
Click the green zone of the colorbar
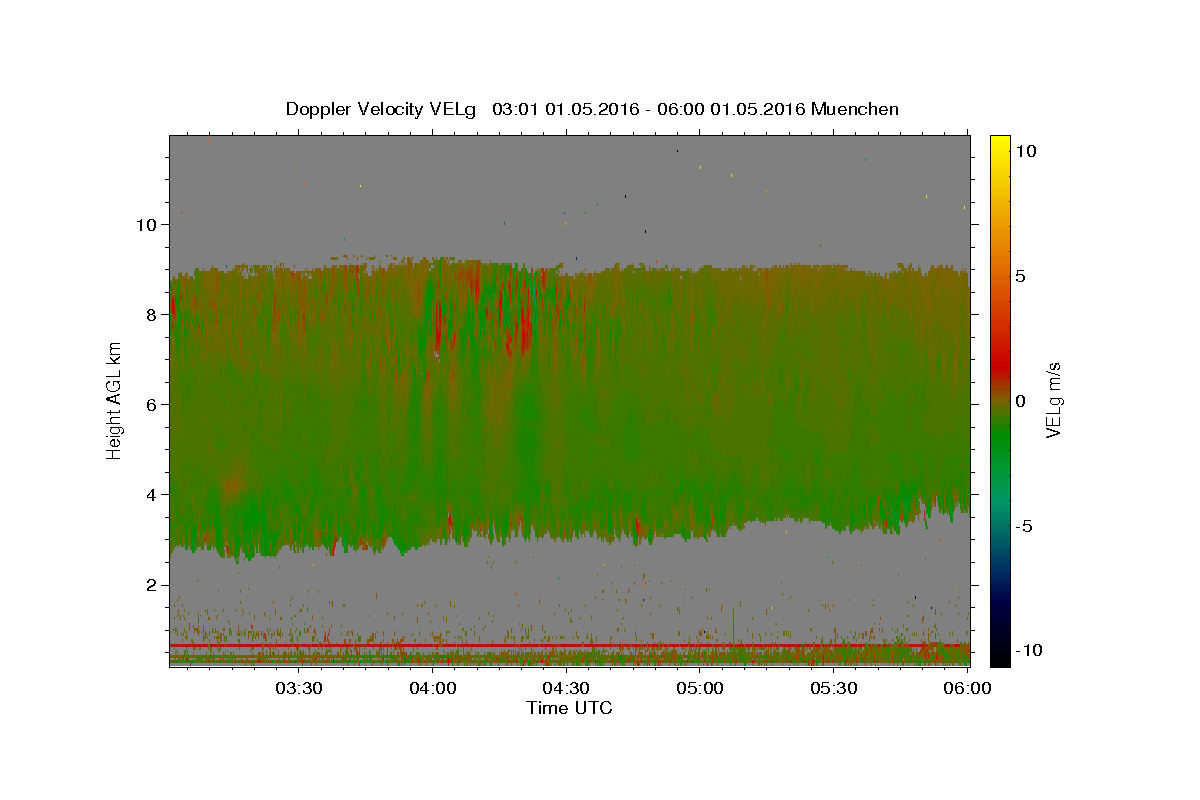1000,440
